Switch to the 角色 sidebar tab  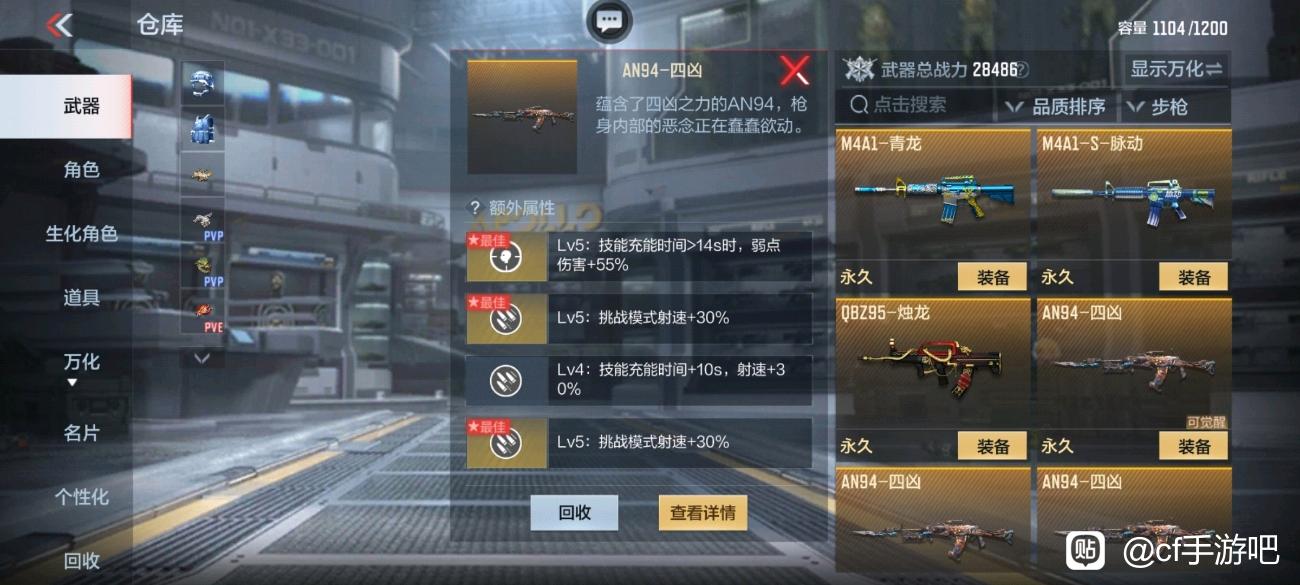click(x=82, y=170)
